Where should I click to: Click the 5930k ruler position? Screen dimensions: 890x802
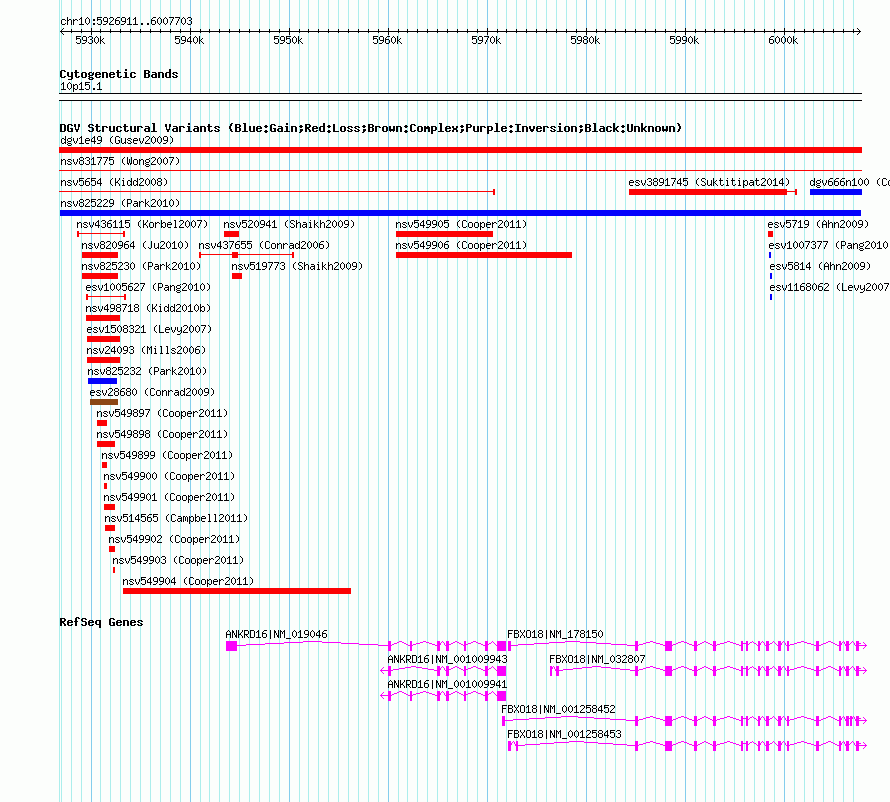(90, 40)
